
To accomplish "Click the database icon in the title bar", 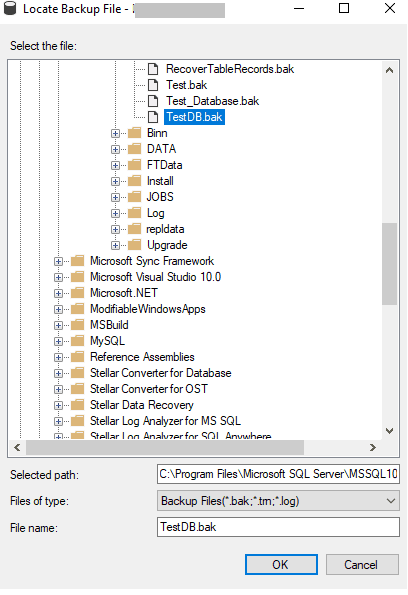I will [10, 8].
